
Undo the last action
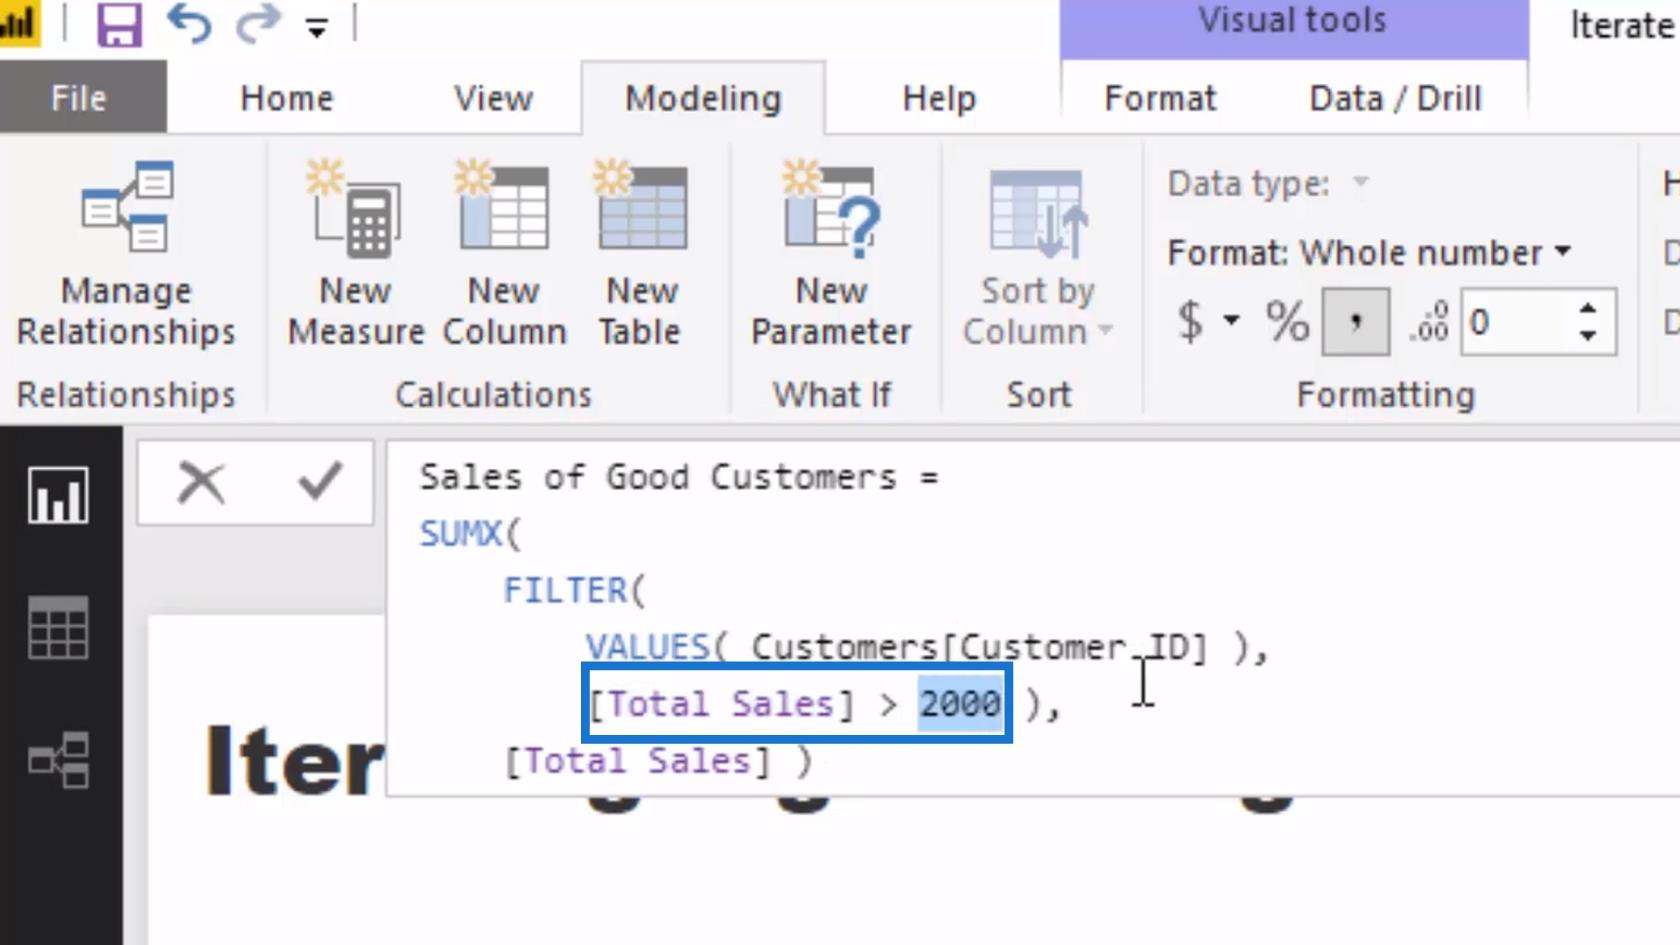[x=189, y=23]
